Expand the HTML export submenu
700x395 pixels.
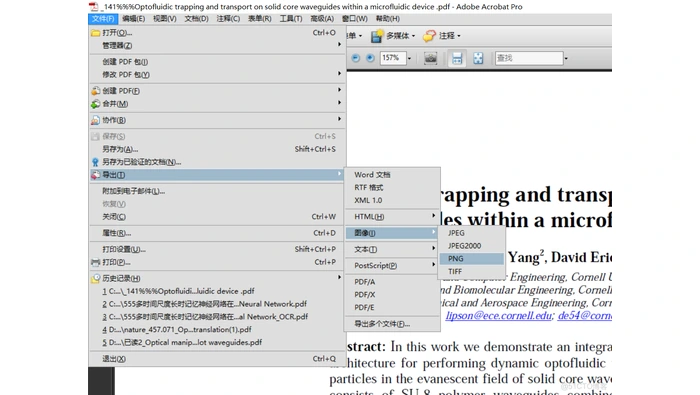click(433, 216)
